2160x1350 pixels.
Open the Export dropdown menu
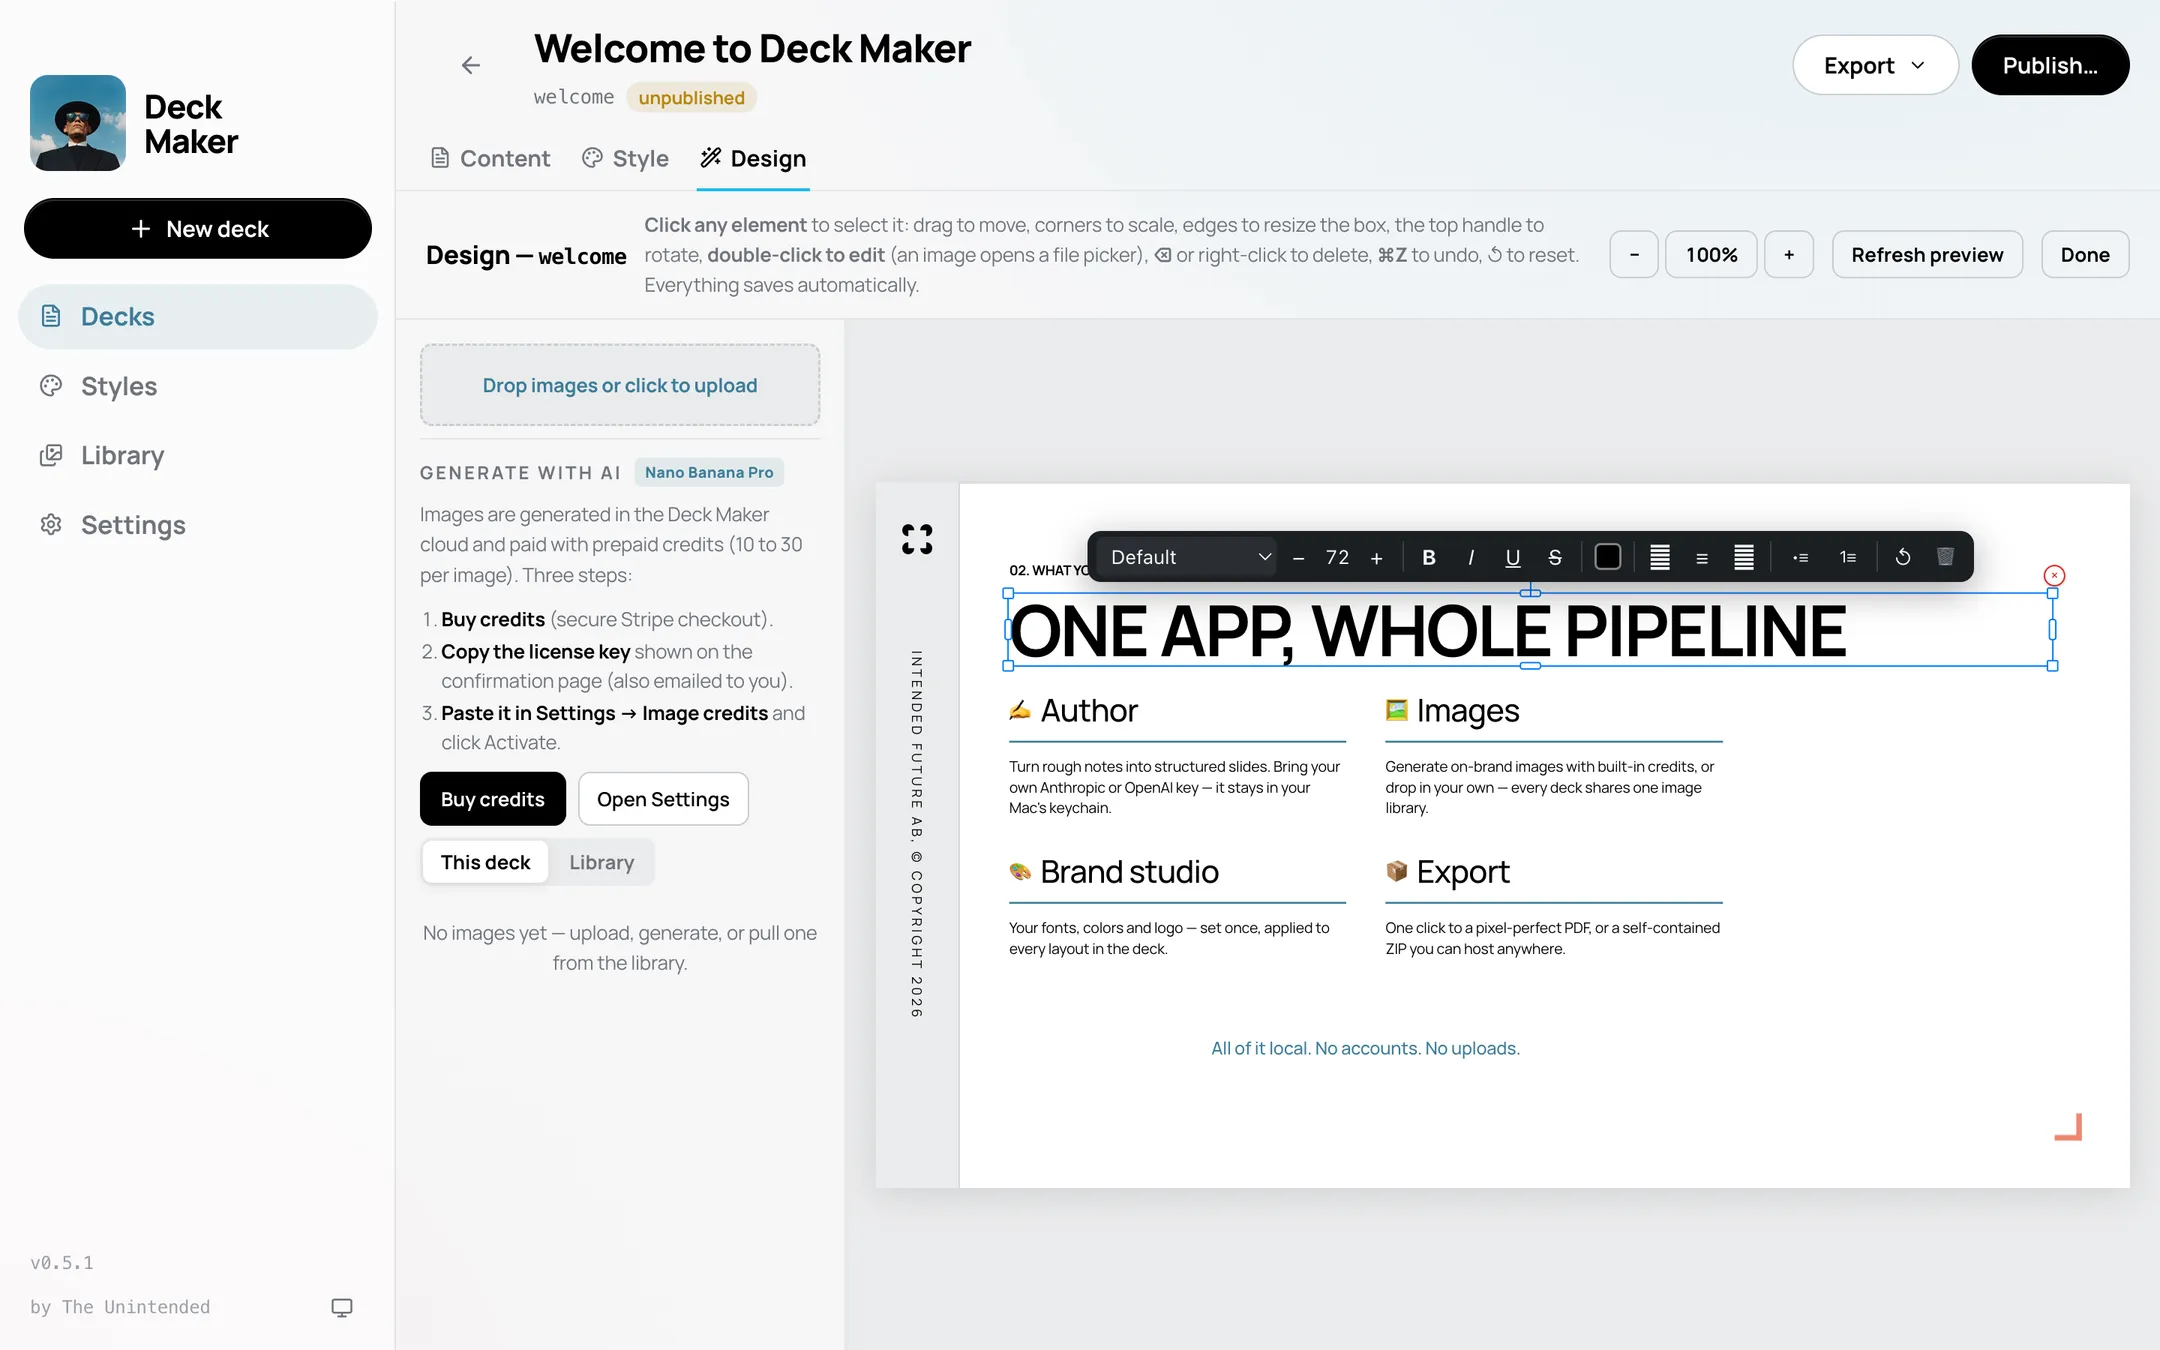(x=1875, y=65)
